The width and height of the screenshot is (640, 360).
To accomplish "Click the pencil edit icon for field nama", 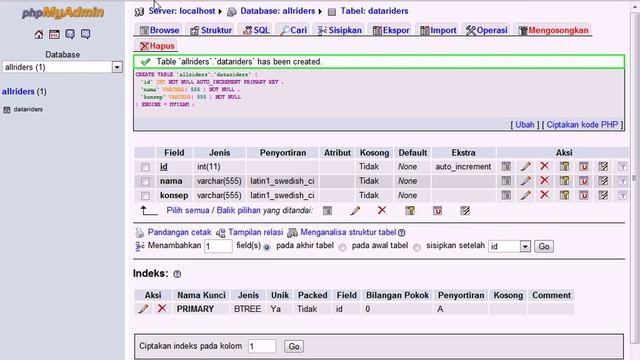I will point(525,181).
